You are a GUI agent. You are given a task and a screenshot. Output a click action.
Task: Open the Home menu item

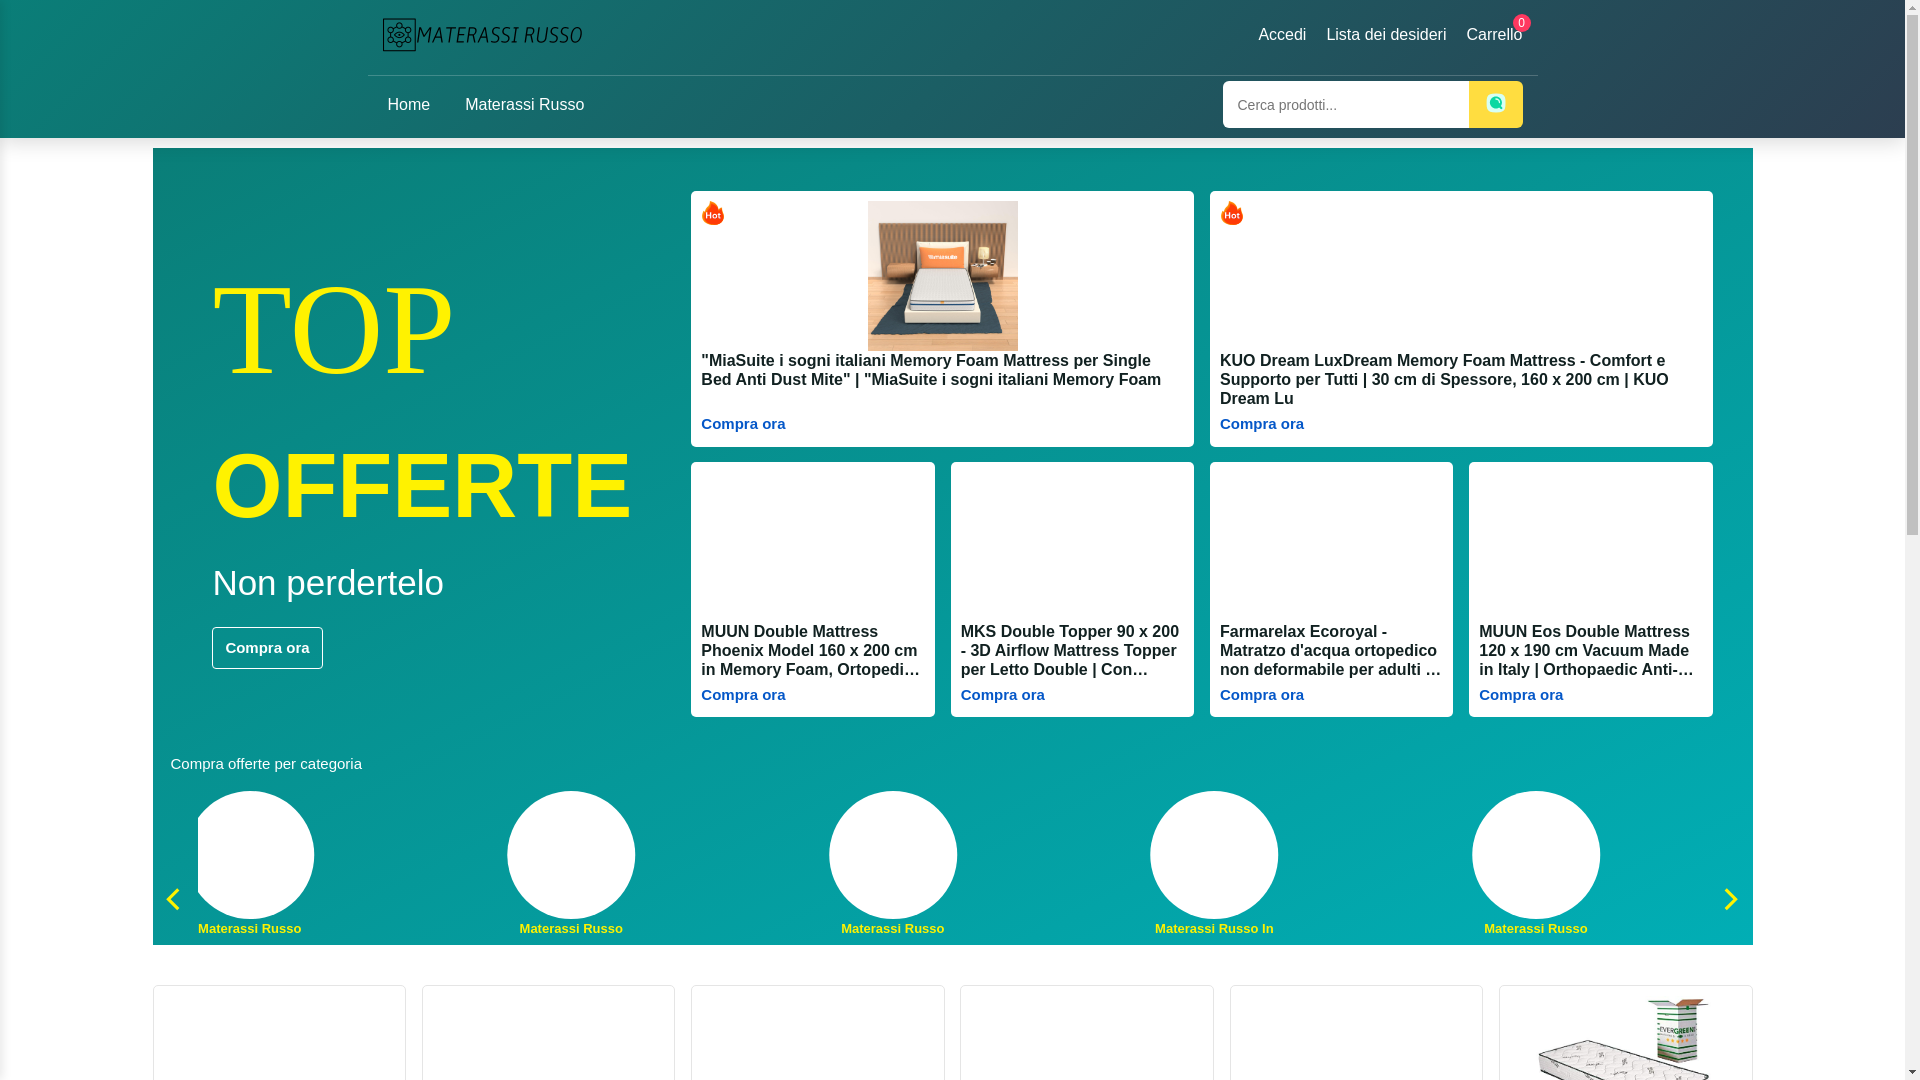pyautogui.click(x=408, y=105)
